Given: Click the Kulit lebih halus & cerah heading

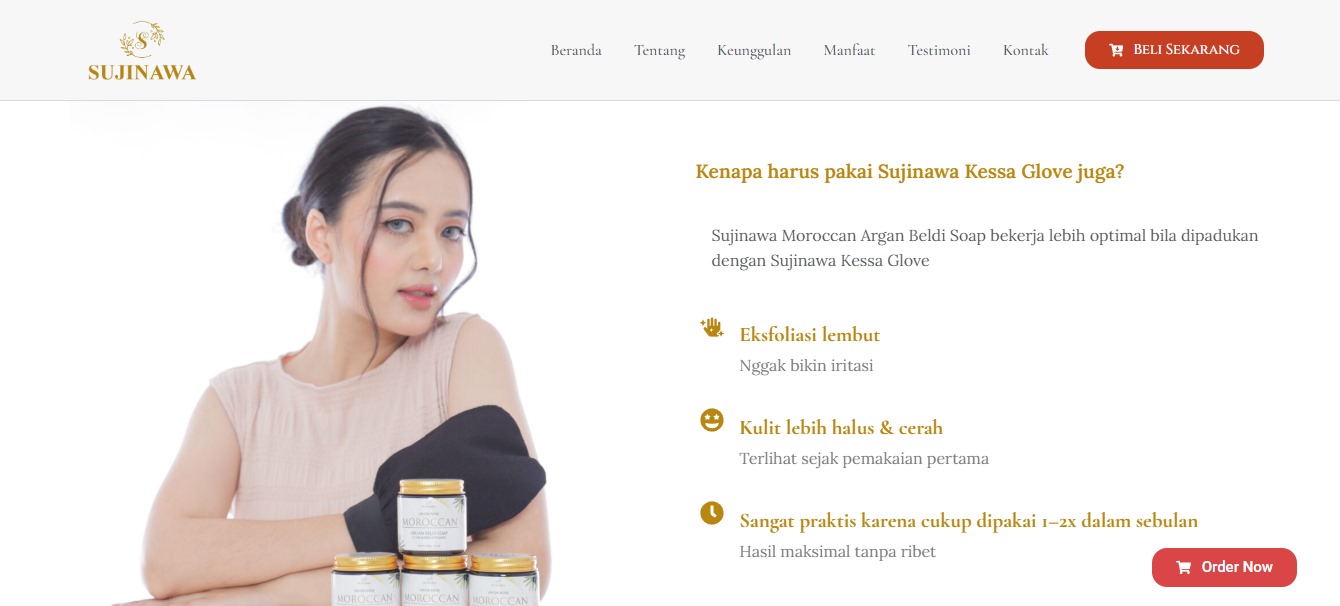Looking at the screenshot, I should coord(841,427).
